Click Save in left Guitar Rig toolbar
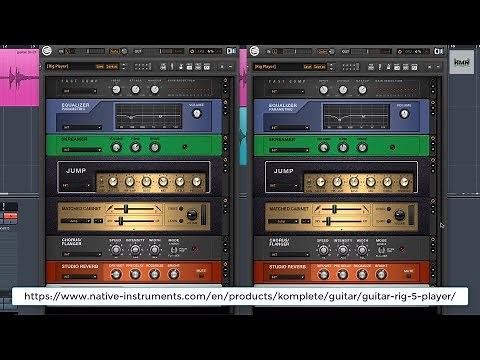 100,67
